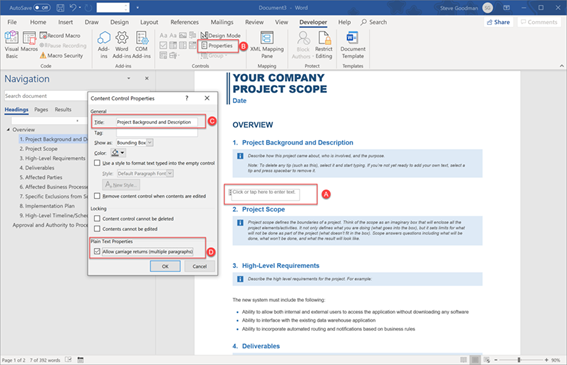This screenshot has width=567, height=365.
Task: Insert Plain Text content control
Action: coord(173,35)
